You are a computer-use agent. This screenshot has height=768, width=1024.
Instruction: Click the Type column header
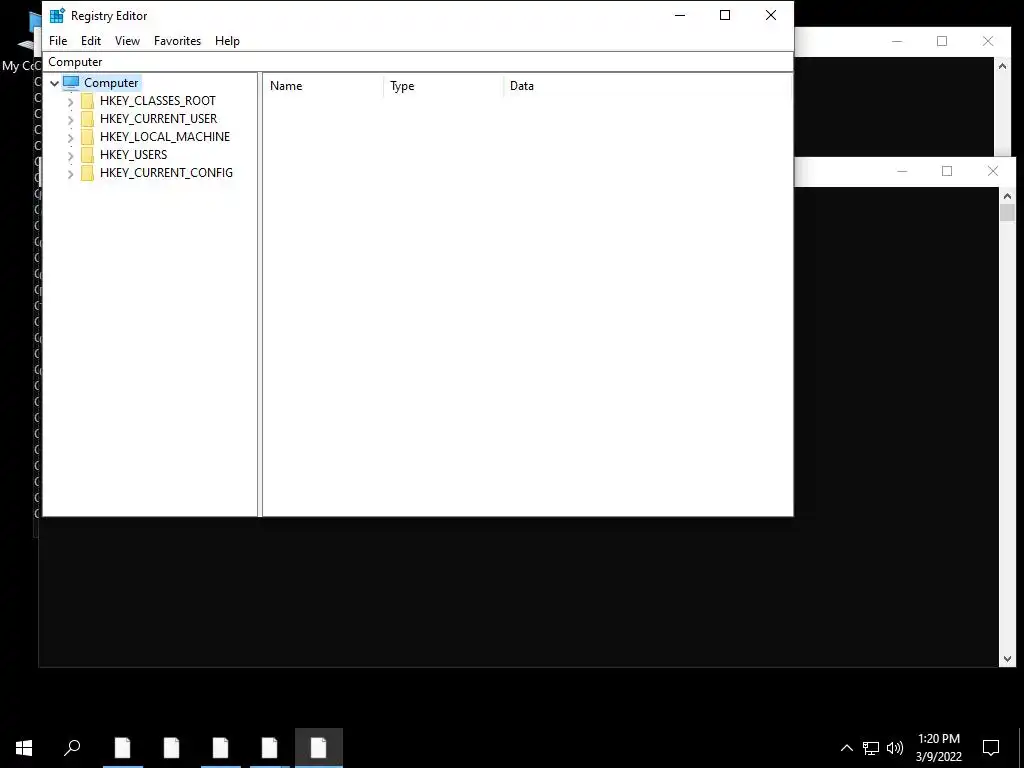443,86
